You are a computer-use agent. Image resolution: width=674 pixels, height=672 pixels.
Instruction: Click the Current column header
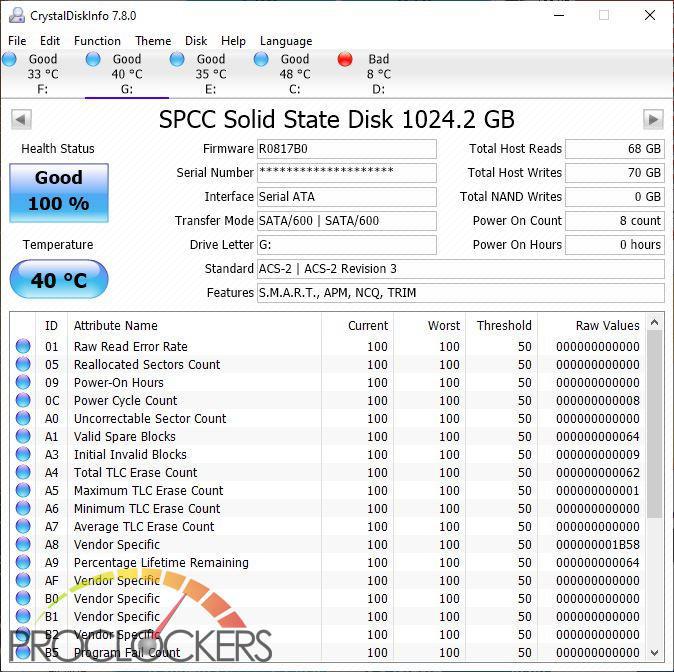coord(357,325)
